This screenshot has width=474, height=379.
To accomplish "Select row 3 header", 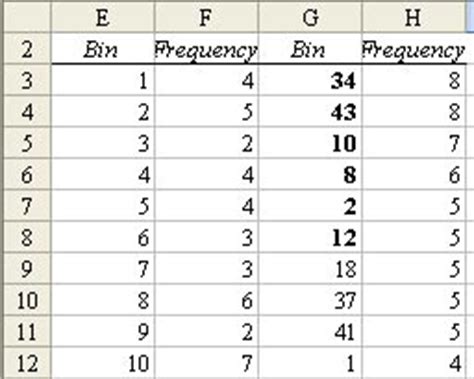I will [27, 80].
